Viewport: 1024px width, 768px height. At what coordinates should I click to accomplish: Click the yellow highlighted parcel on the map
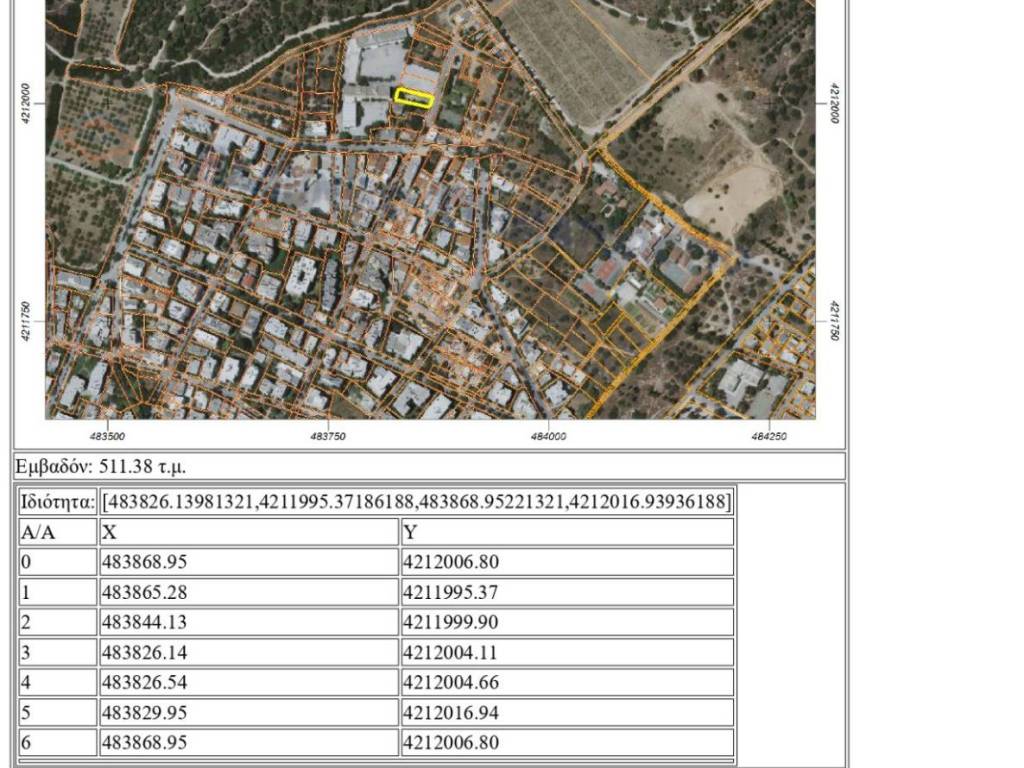pos(413,98)
